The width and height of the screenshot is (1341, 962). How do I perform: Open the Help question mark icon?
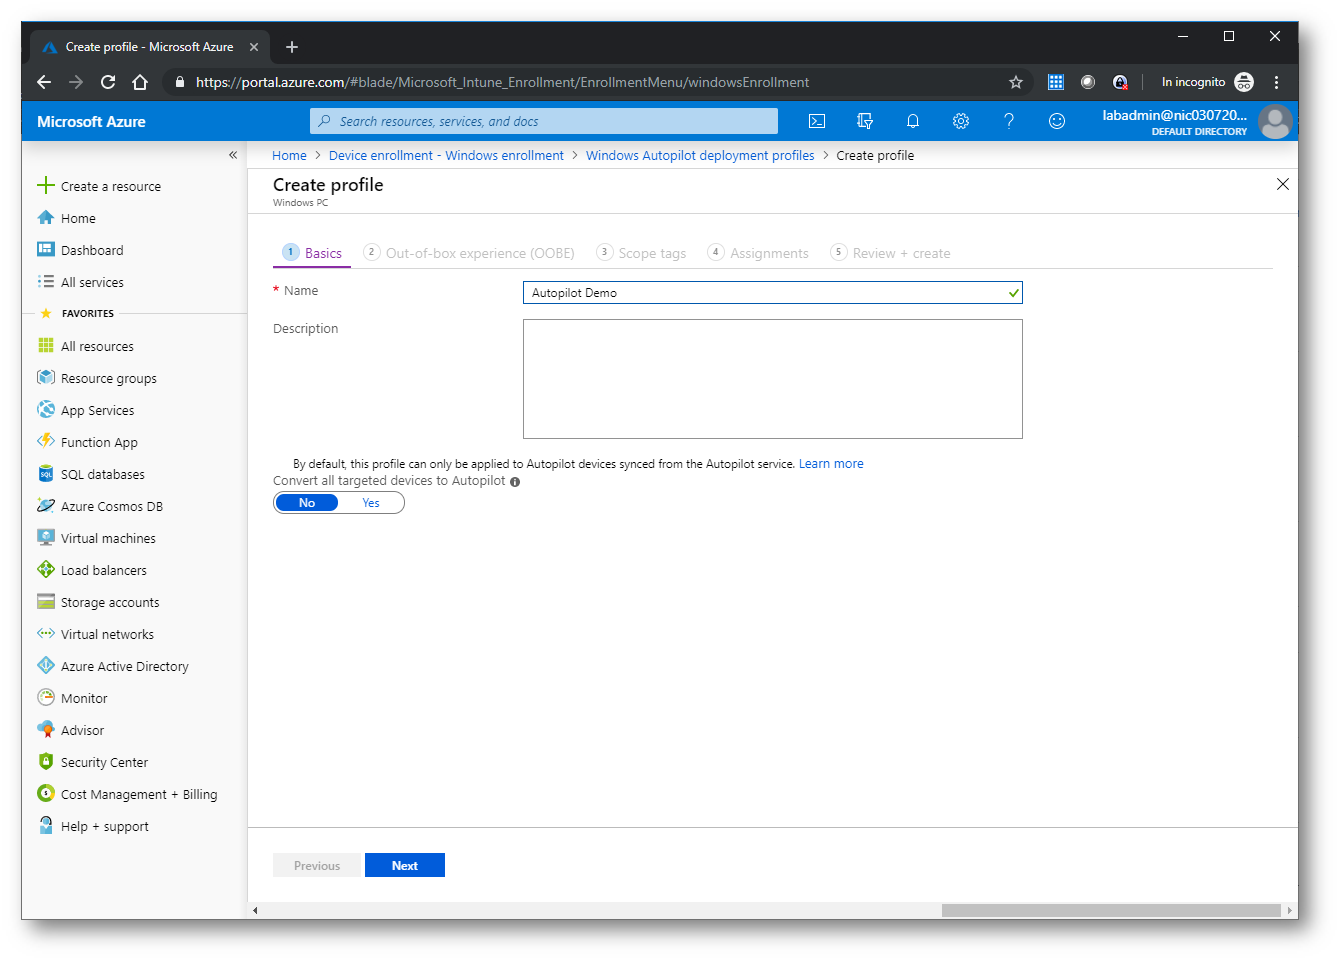point(1009,121)
